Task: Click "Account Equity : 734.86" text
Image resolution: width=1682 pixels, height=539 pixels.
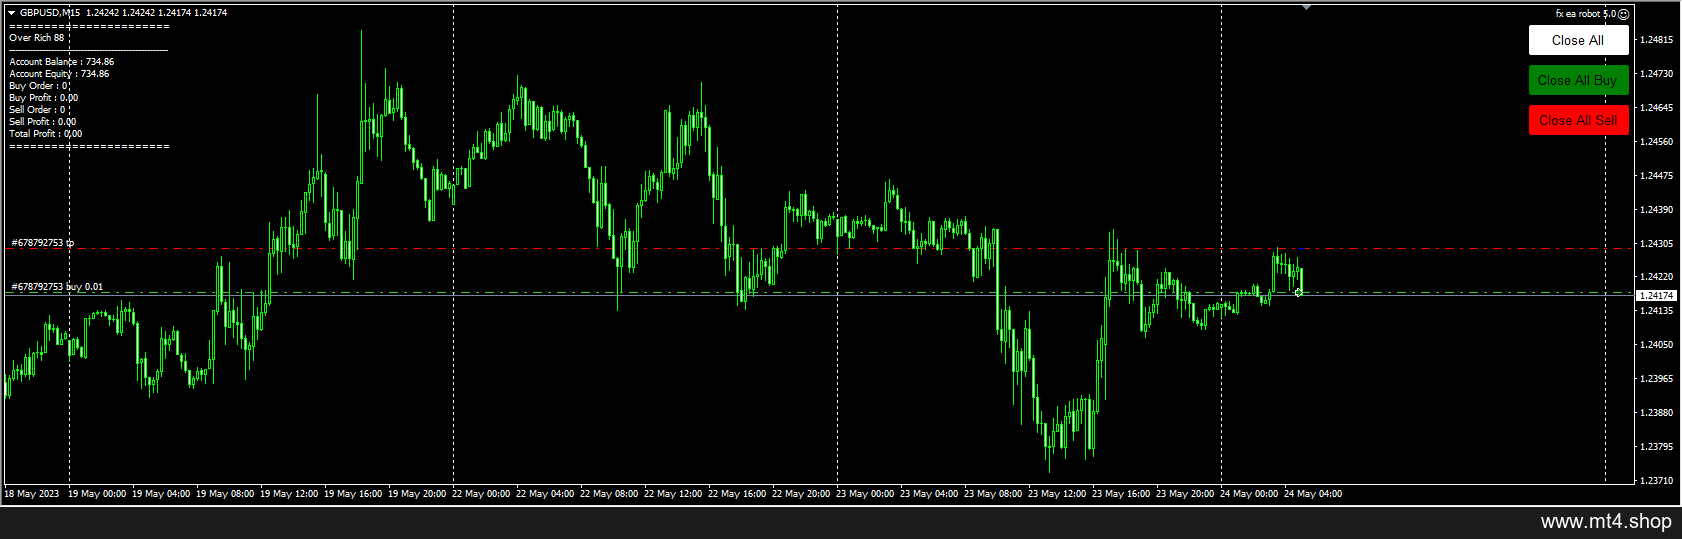Action: point(59,74)
